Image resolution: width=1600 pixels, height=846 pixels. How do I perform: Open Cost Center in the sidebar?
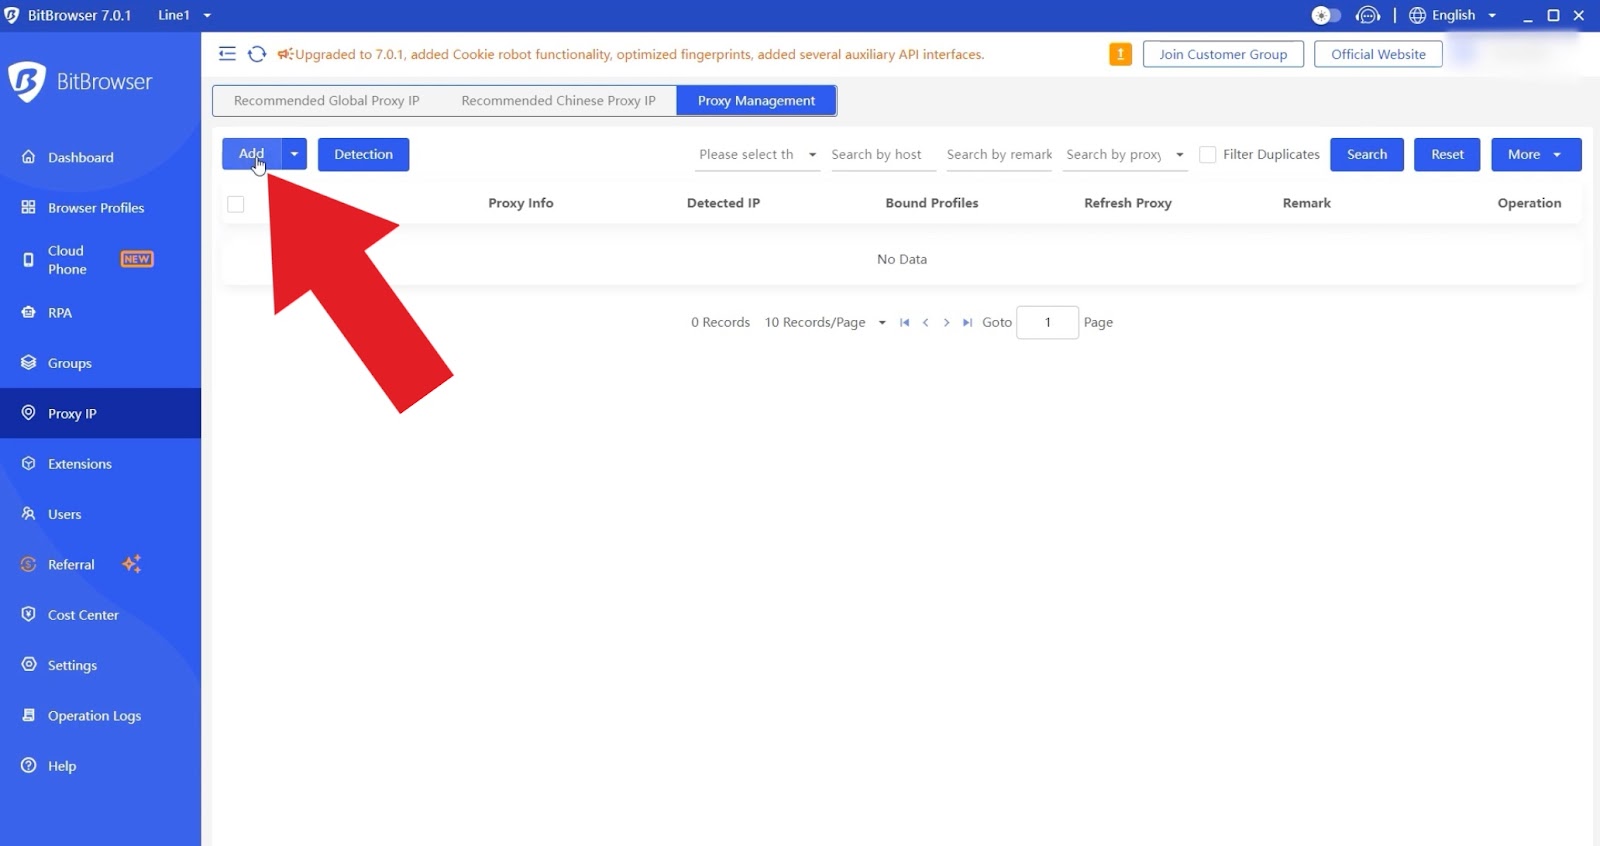(x=100, y=615)
